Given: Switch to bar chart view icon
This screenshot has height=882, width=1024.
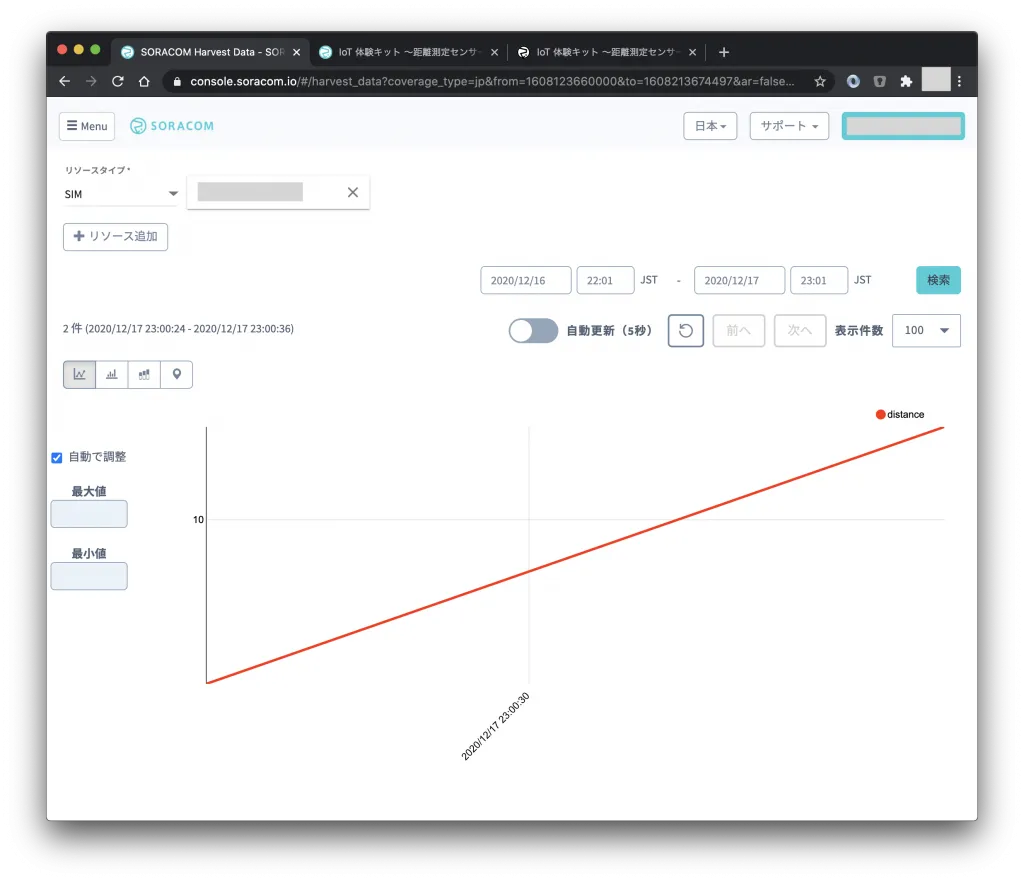Looking at the screenshot, I should tap(112, 374).
